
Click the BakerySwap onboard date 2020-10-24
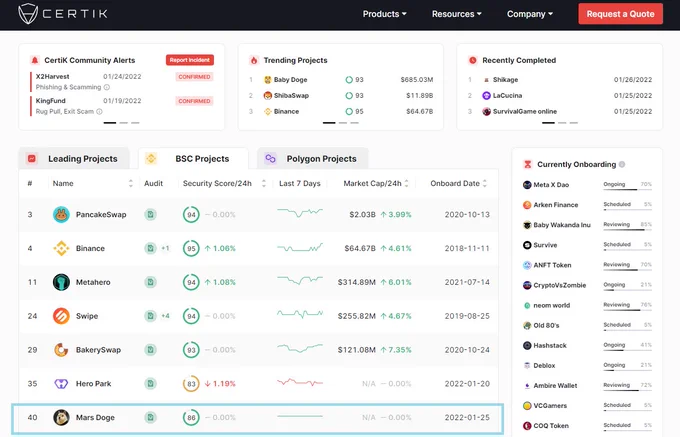coord(467,350)
